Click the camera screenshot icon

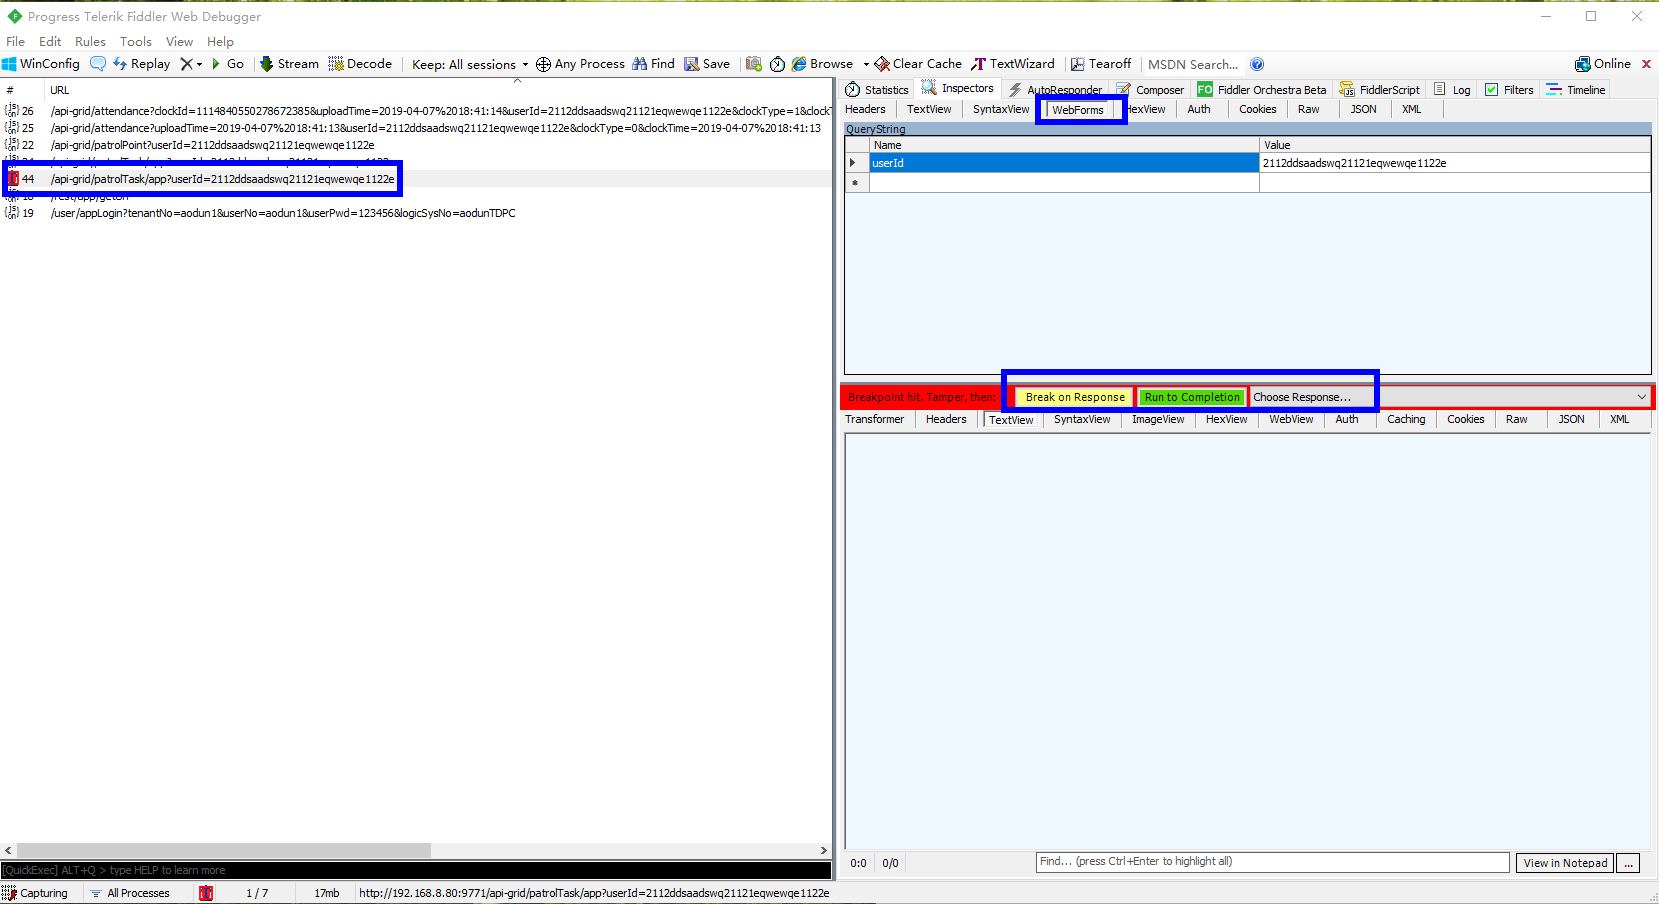coord(754,64)
